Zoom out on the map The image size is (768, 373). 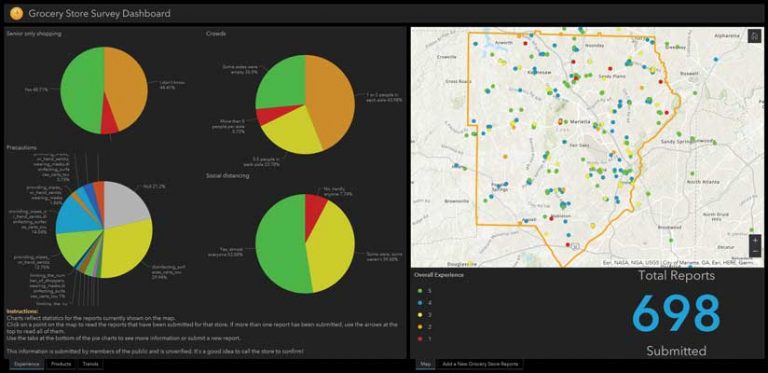[755, 252]
